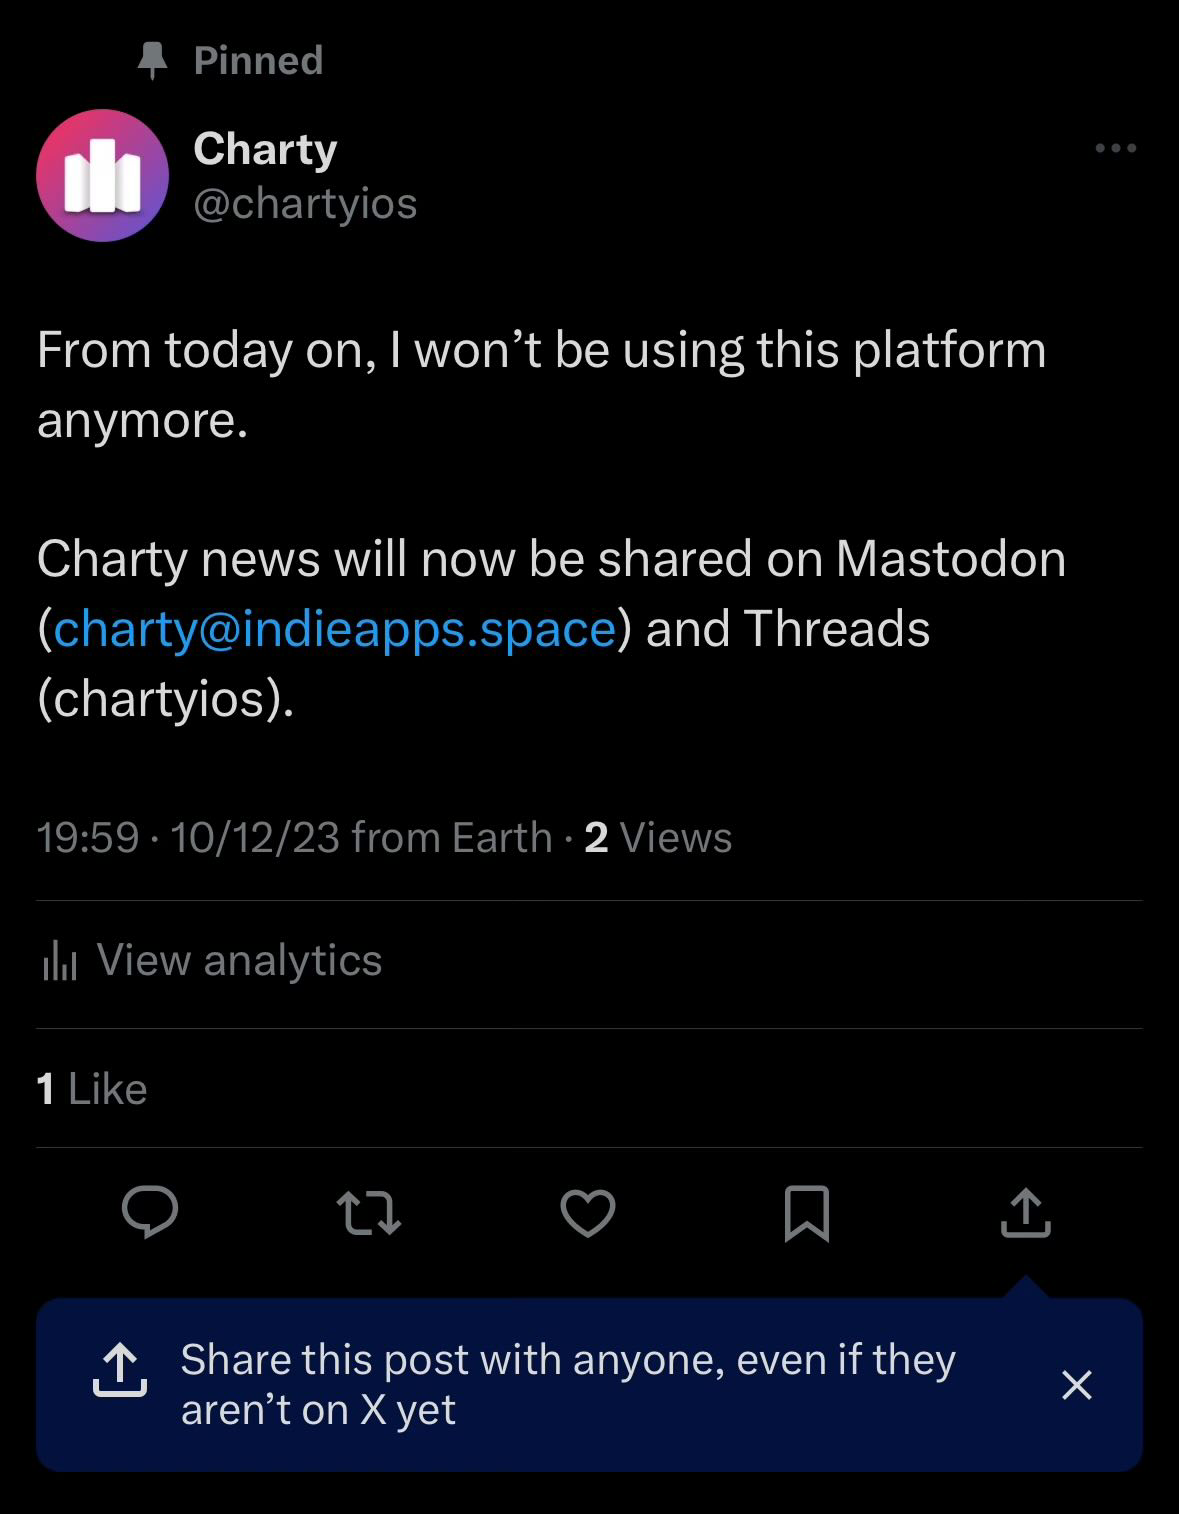This screenshot has width=1179, height=1514.
Task: Dismiss the share tooltip with the X
Action: pos(1077,1385)
